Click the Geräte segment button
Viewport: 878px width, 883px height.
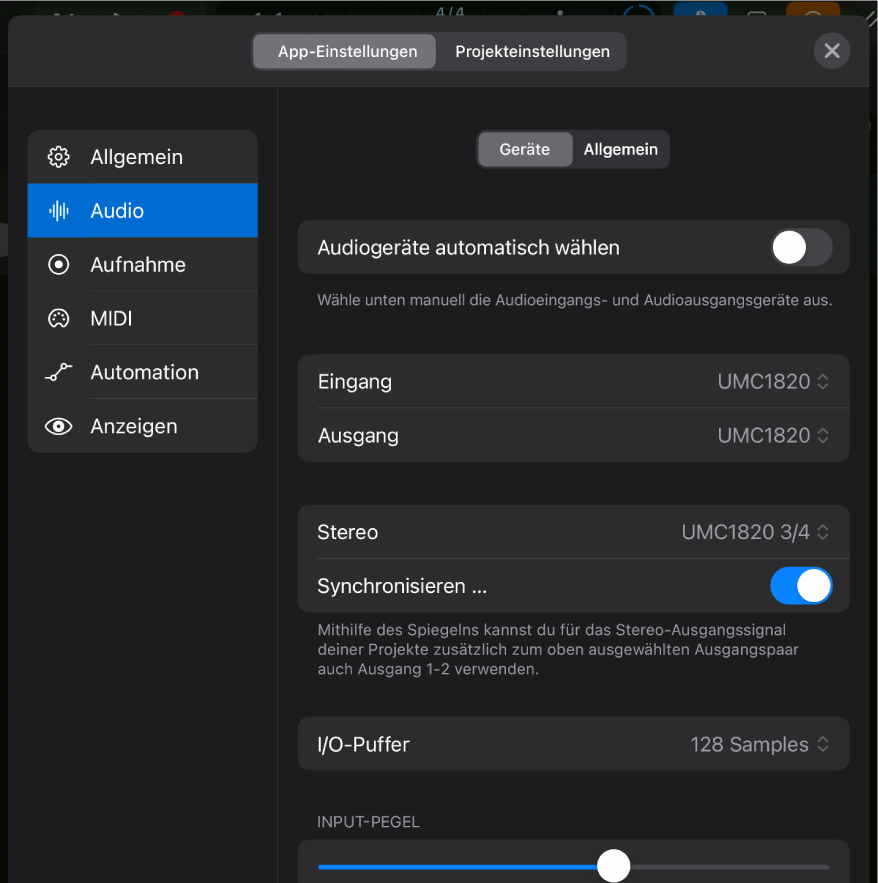[x=525, y=149]
